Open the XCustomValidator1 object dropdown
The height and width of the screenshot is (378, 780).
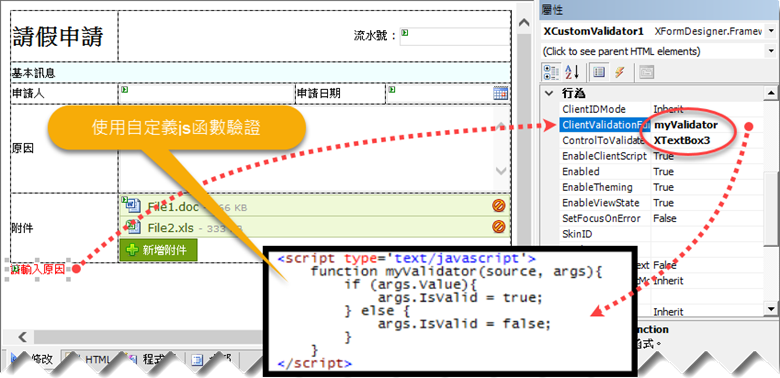(x=771, y=31)
